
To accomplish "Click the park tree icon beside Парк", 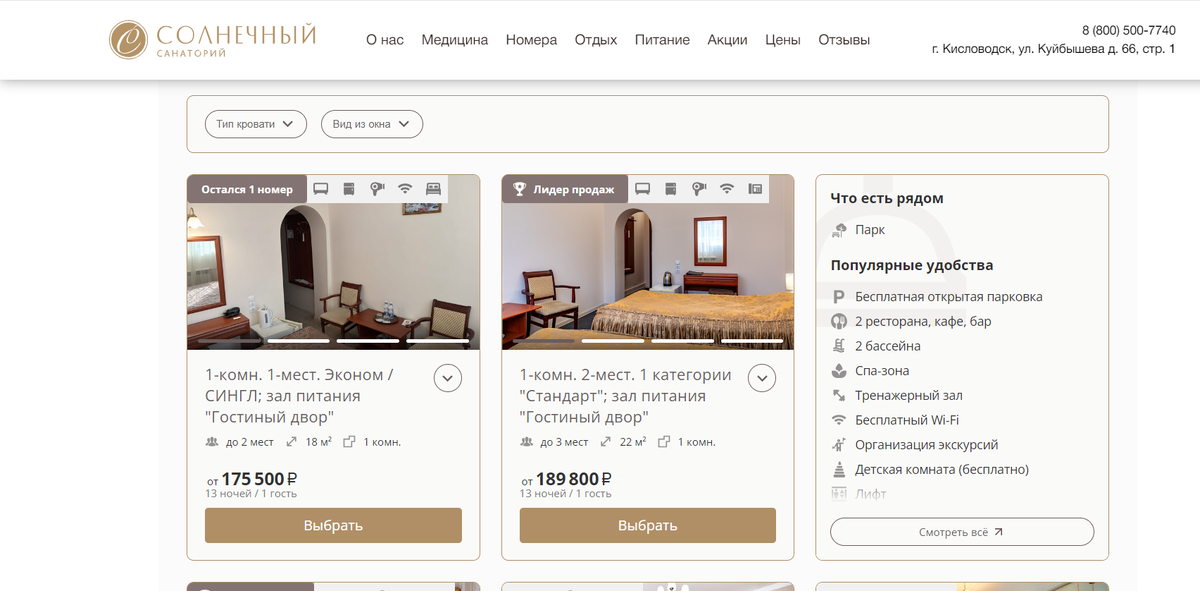I will pos(839,230).
